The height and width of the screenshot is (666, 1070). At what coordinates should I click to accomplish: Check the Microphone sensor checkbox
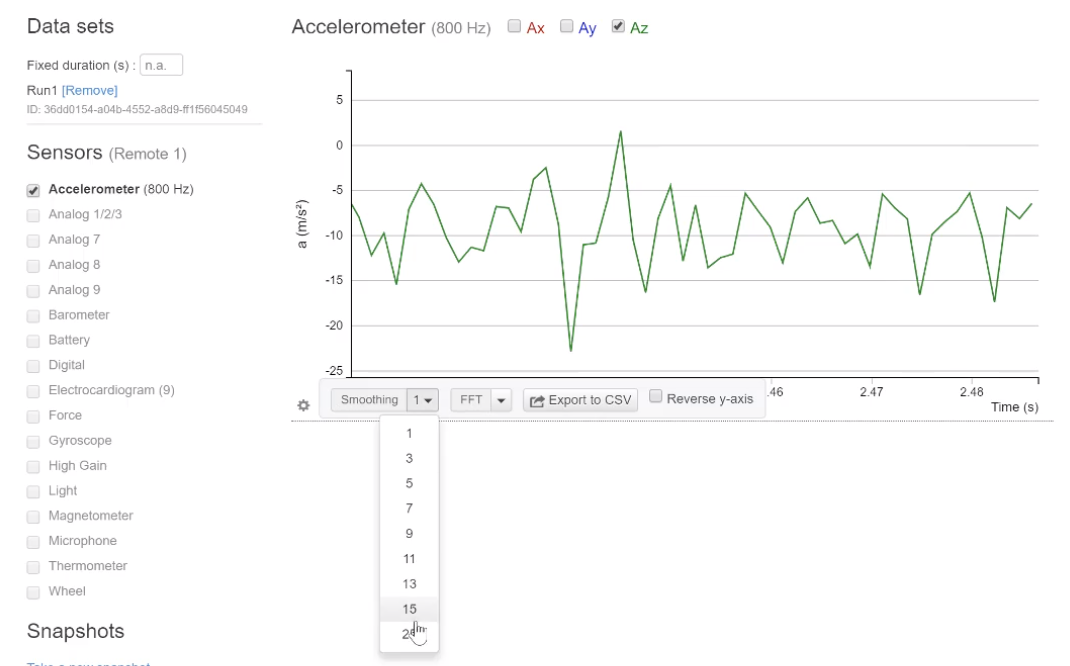(x=33, y=542)
